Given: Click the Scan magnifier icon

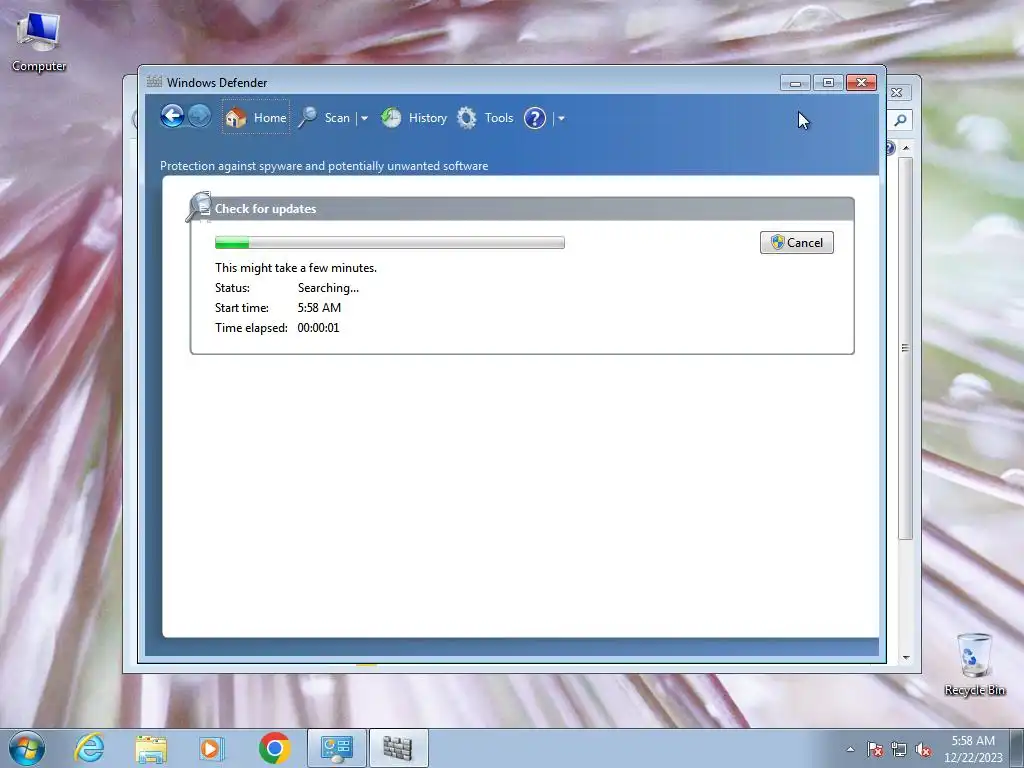Looking at the screenshot, I should point(308,118).
